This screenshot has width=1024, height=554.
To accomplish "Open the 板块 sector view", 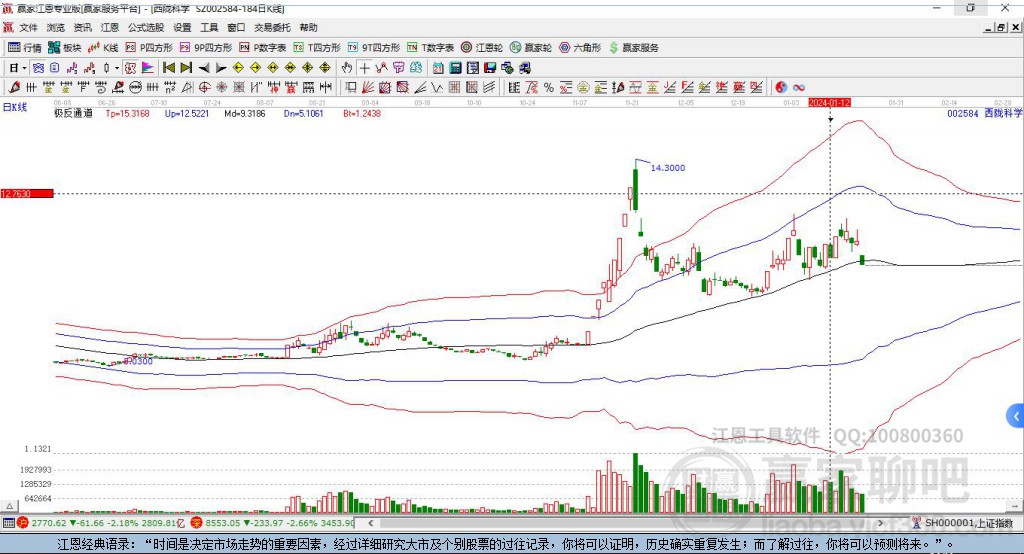I will 65,48.
